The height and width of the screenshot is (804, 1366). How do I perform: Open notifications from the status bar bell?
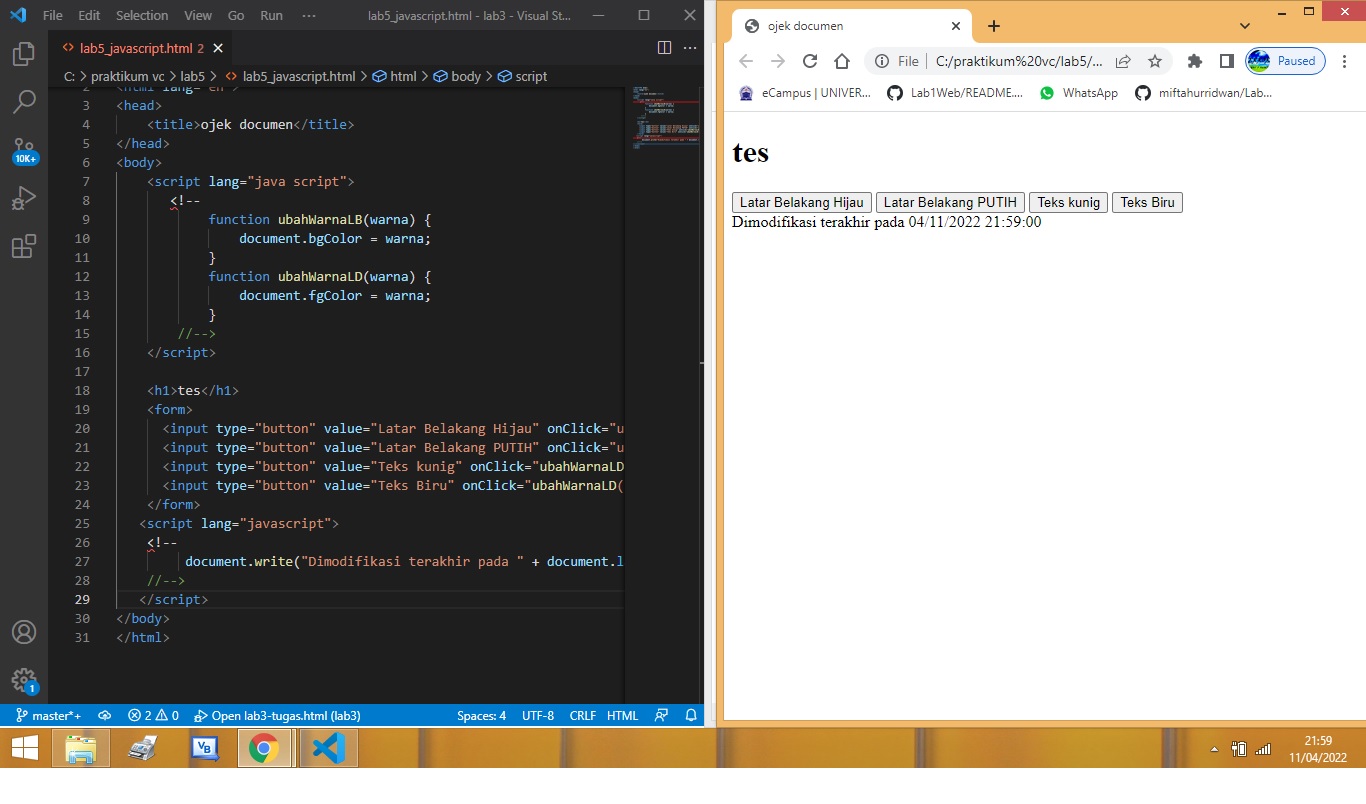pos(691,715)
